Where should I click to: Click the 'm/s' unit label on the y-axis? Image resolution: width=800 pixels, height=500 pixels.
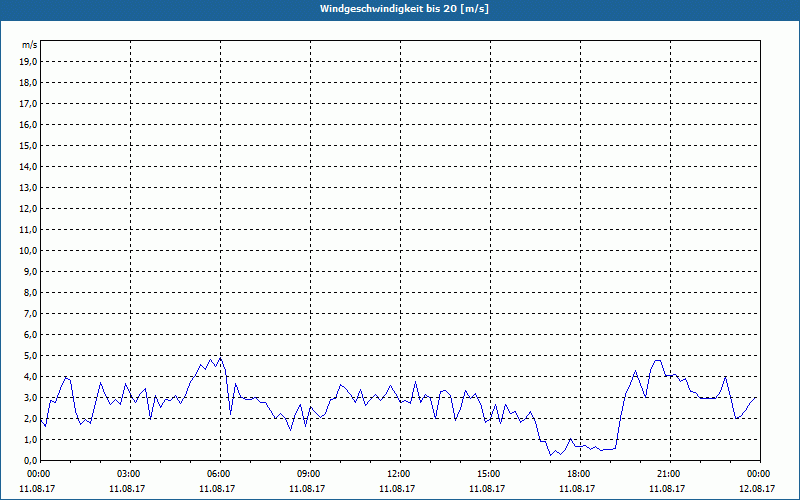tap(30, 45)
